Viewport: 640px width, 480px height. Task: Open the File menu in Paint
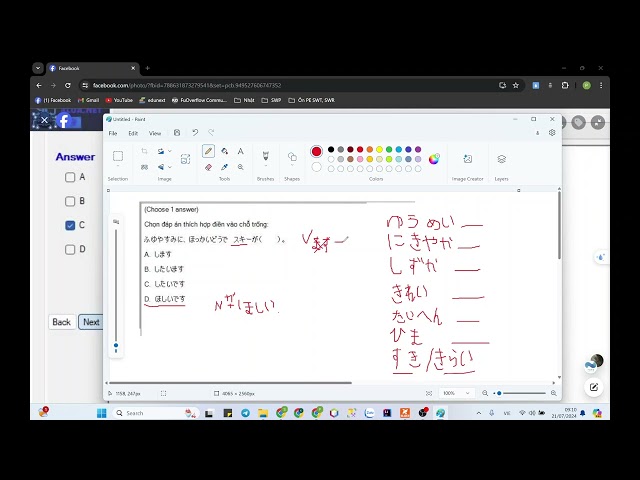(x=113, y=133)
